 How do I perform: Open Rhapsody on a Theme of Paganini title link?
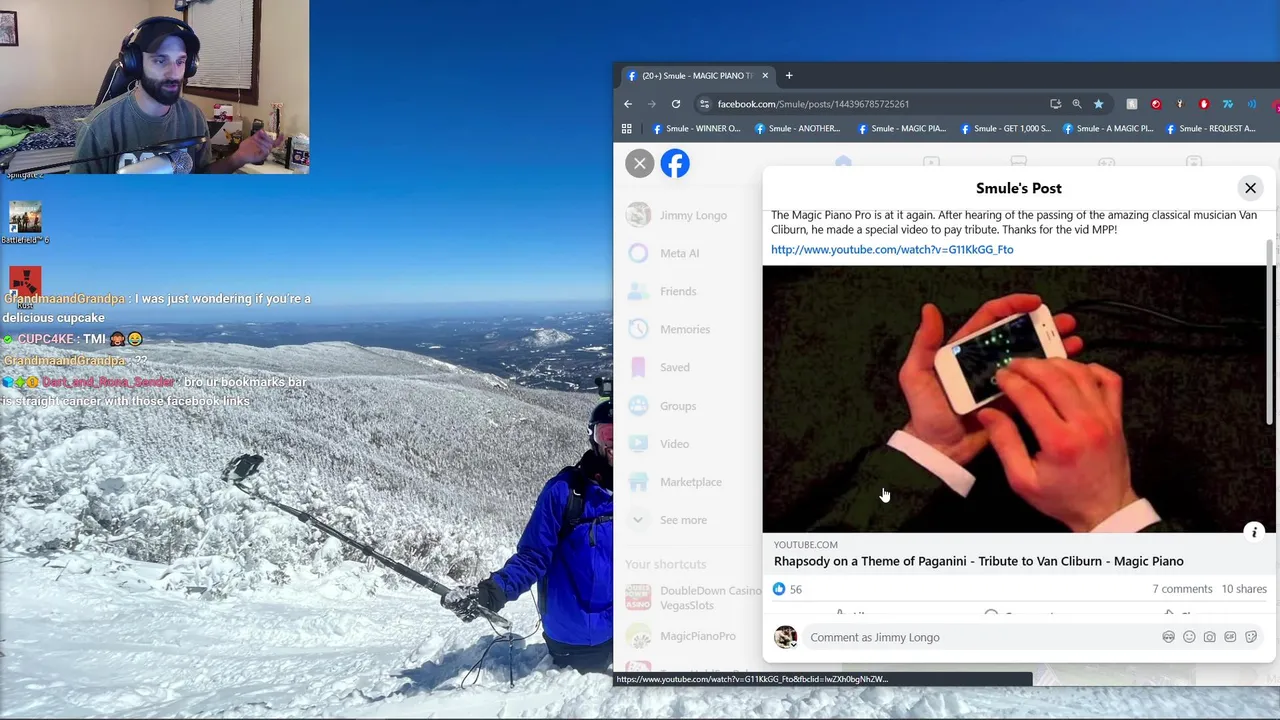pos(978,561)
